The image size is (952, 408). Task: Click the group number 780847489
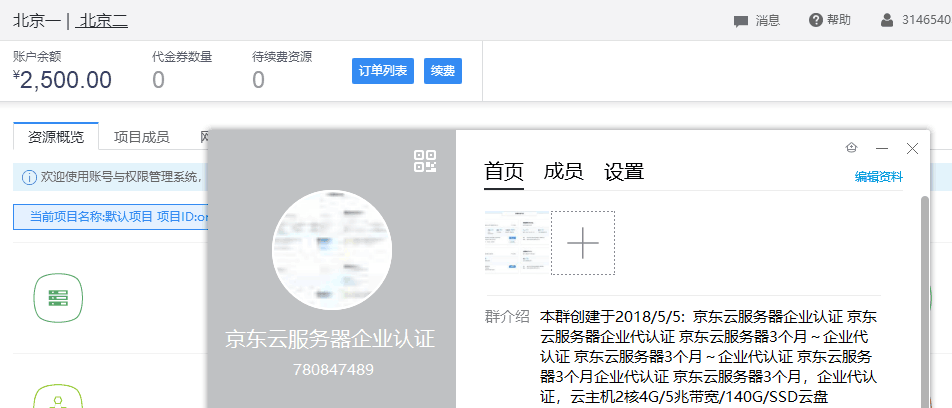pos(333,370)
